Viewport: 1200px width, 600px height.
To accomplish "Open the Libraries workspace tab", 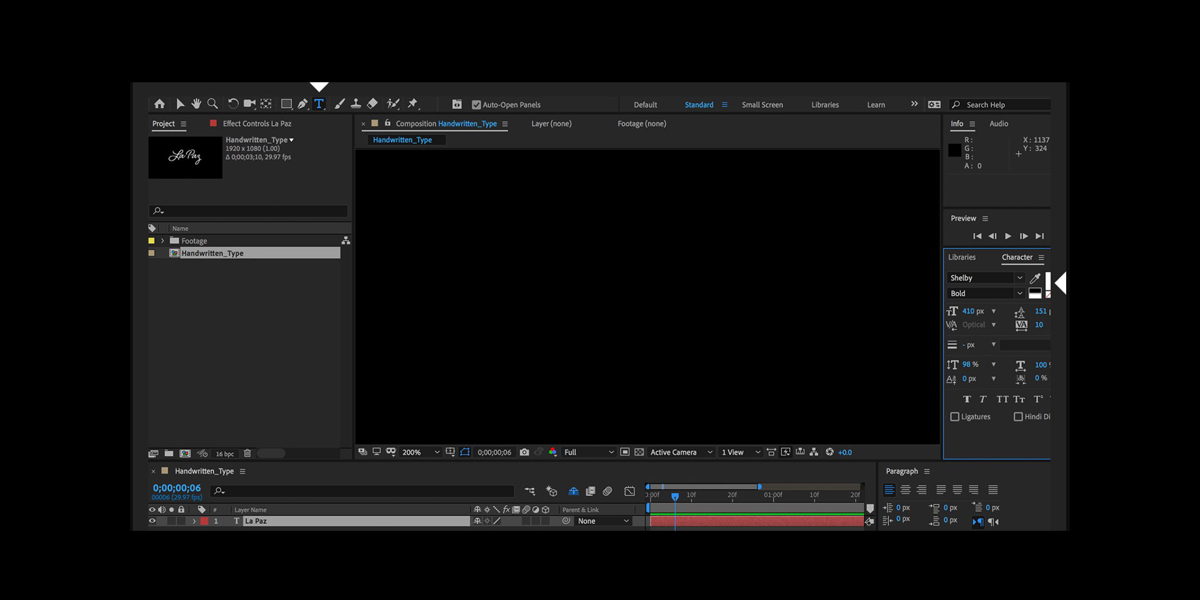I will (x=825, y=105).
